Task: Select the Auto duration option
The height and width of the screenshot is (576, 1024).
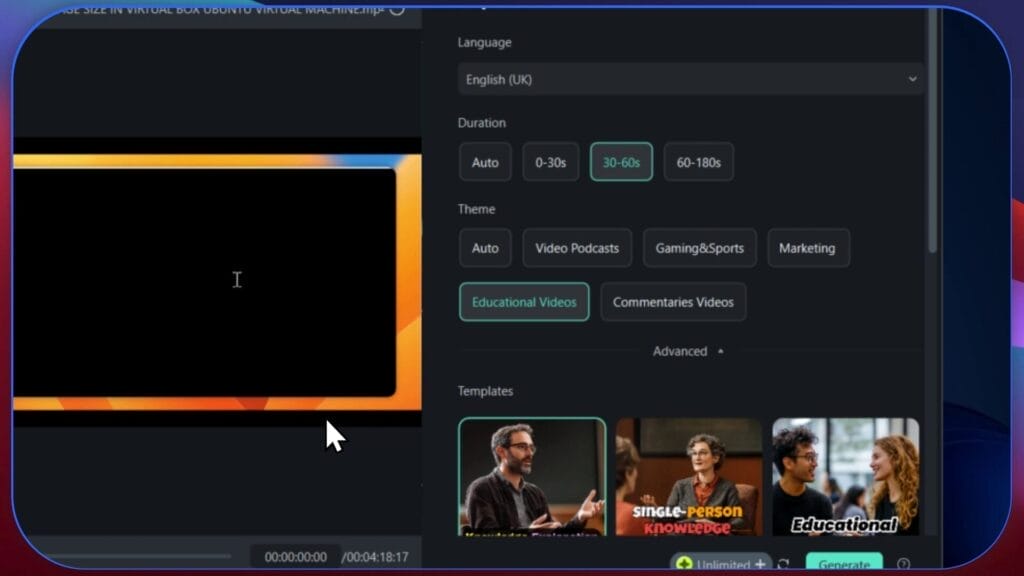Action: (x=484, y=161)
